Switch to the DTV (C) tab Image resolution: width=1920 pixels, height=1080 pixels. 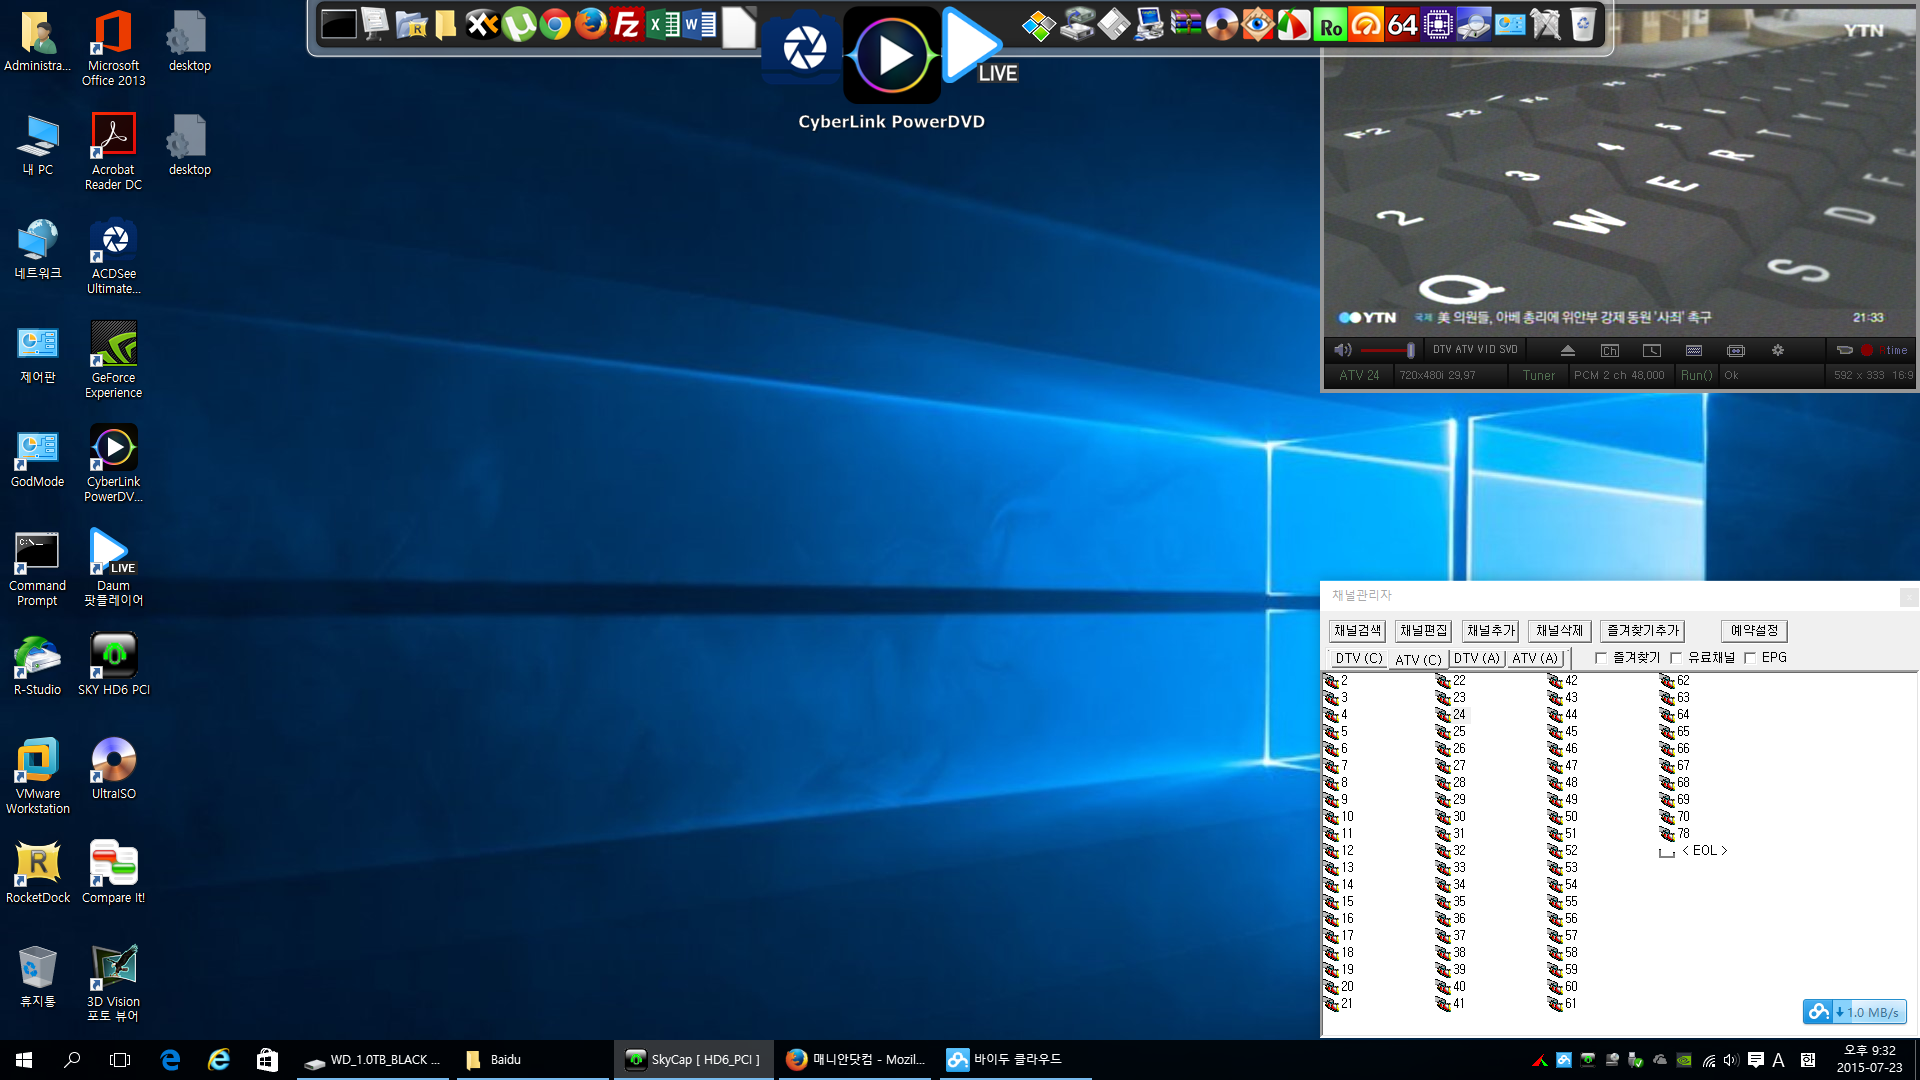(x=1359, y=658)
